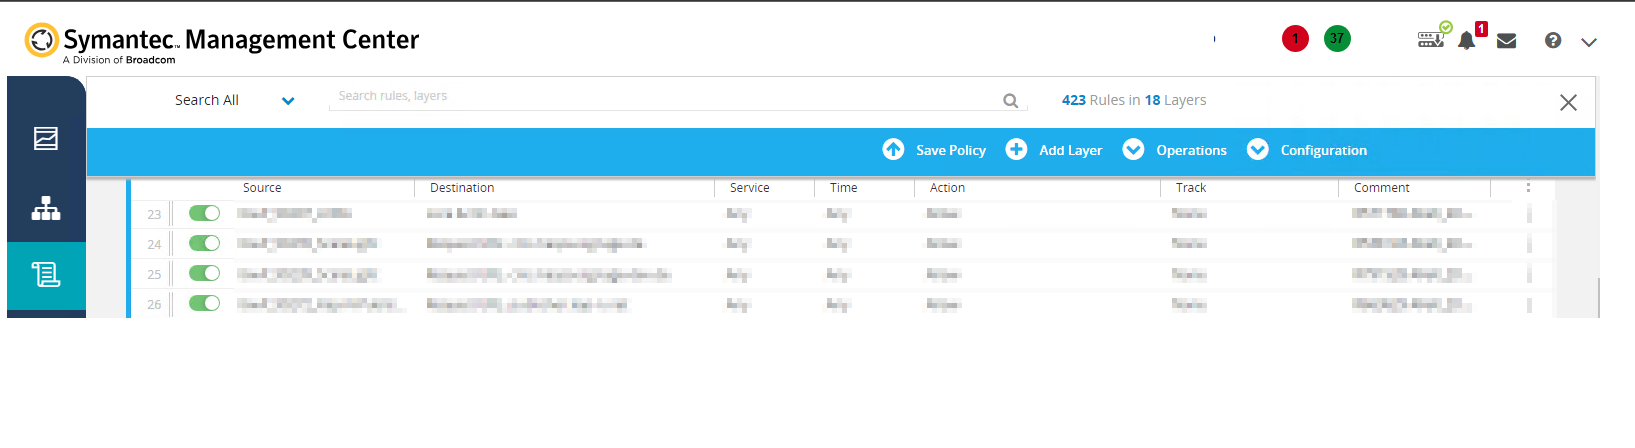
Task: Open the mail envelope icon
Action: point(1506,41)
